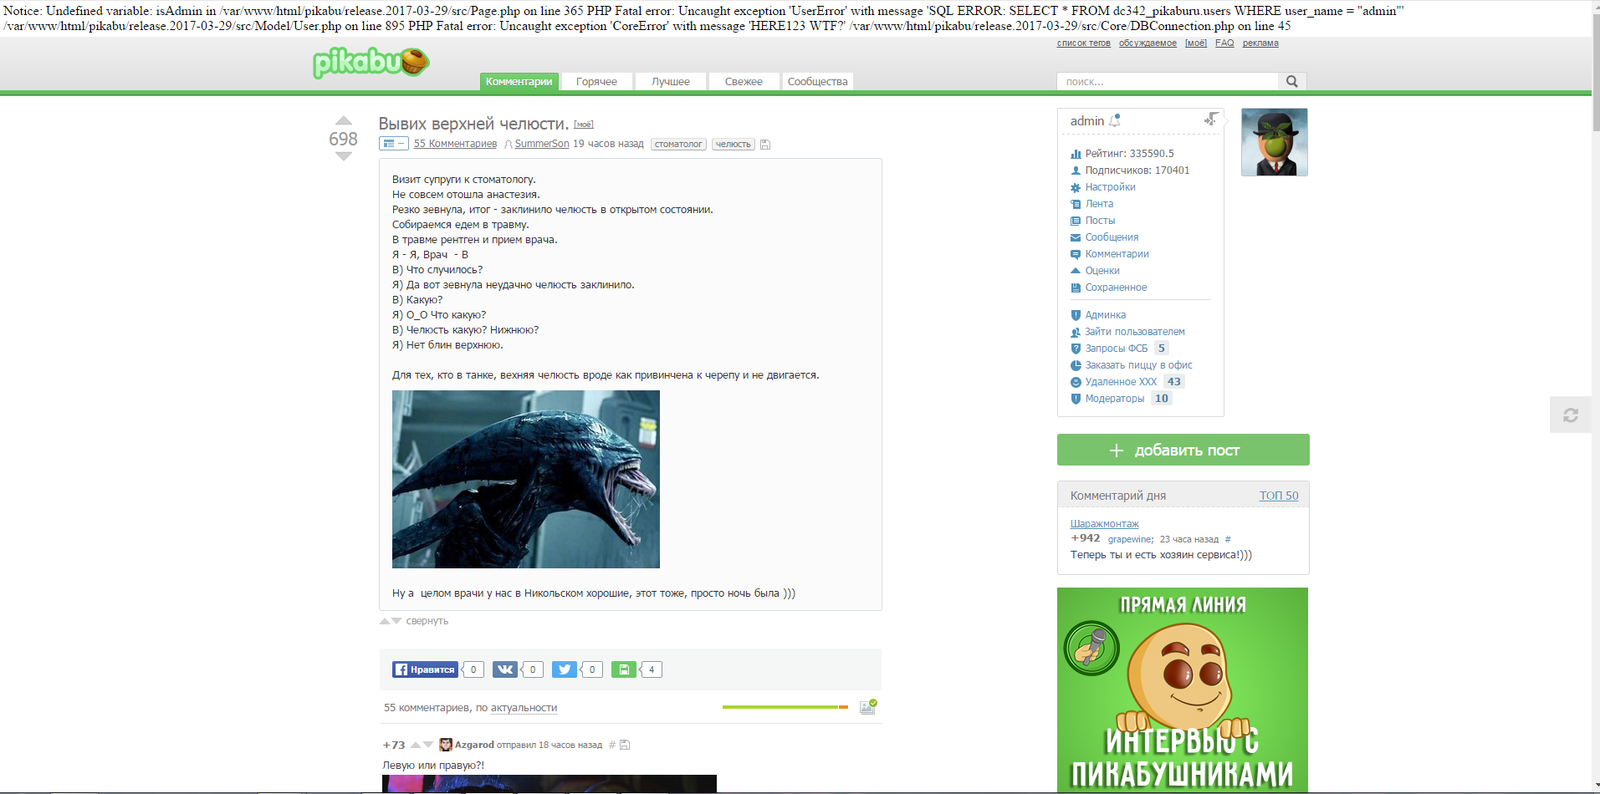This screenshot has width=1600, height=794.
Task: Click the refresh icon on the right edge
Action: point(1570,415)
